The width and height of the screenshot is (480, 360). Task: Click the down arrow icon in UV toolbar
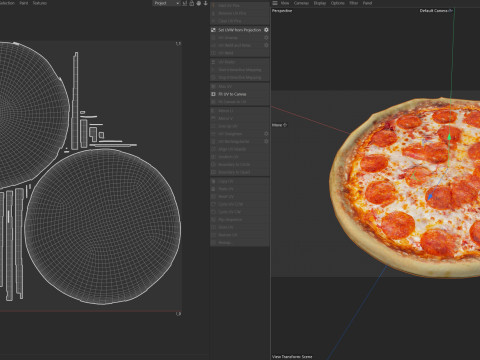pyautogui.click(x=205, y=3)
